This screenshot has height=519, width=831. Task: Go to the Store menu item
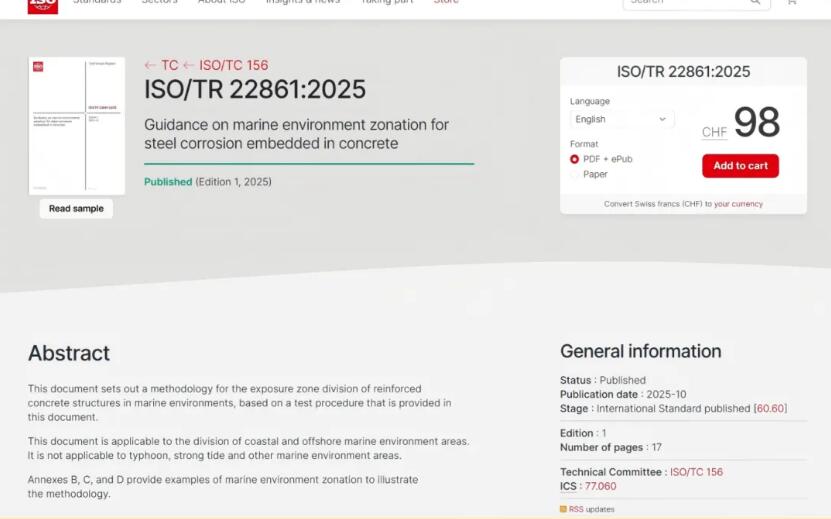point(446,3)
